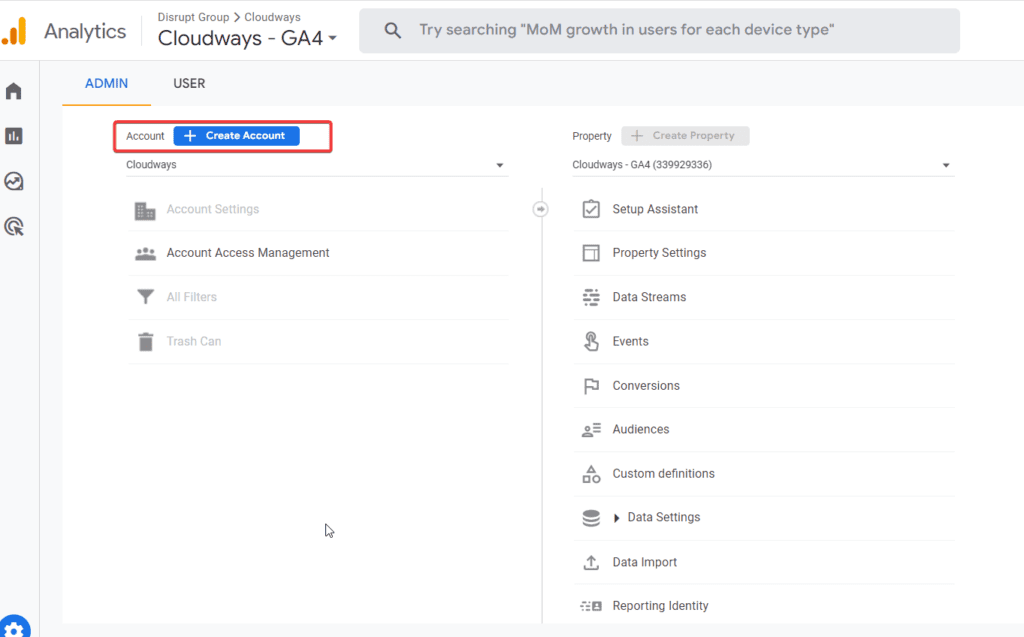The height and width of the screenshot is (637, 1024).
Task: Click the Property label
Action: pos(592,136)
